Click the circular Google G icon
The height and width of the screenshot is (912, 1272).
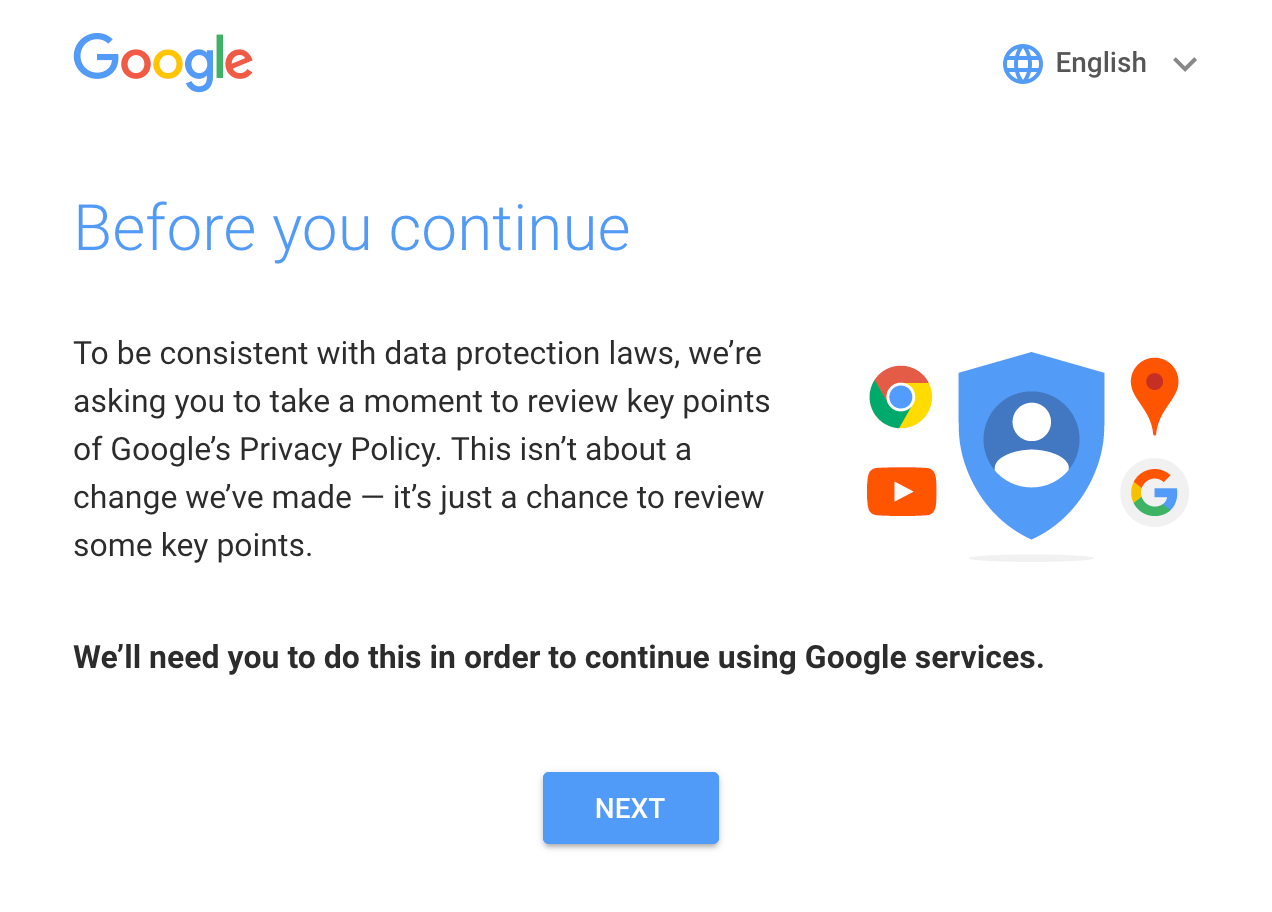pyautogui.click(x=1154, y=491)
